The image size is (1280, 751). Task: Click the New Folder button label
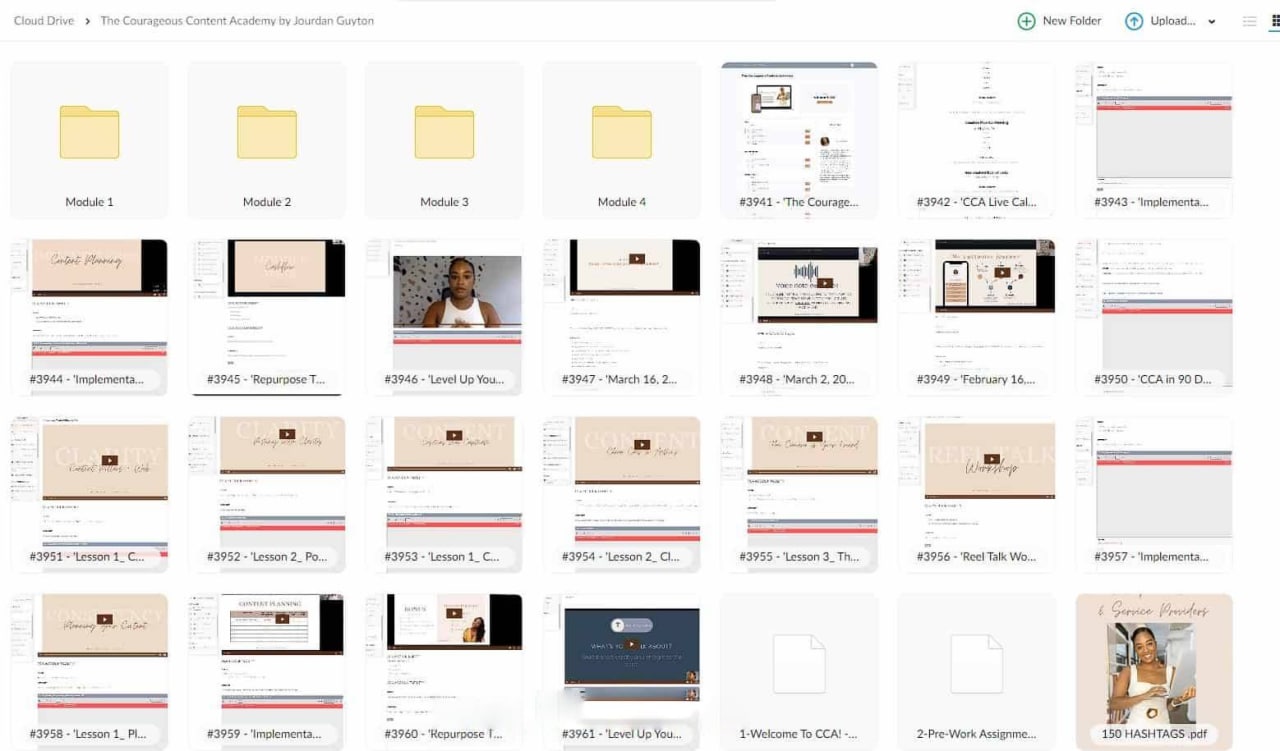[x=1072, y=20]
